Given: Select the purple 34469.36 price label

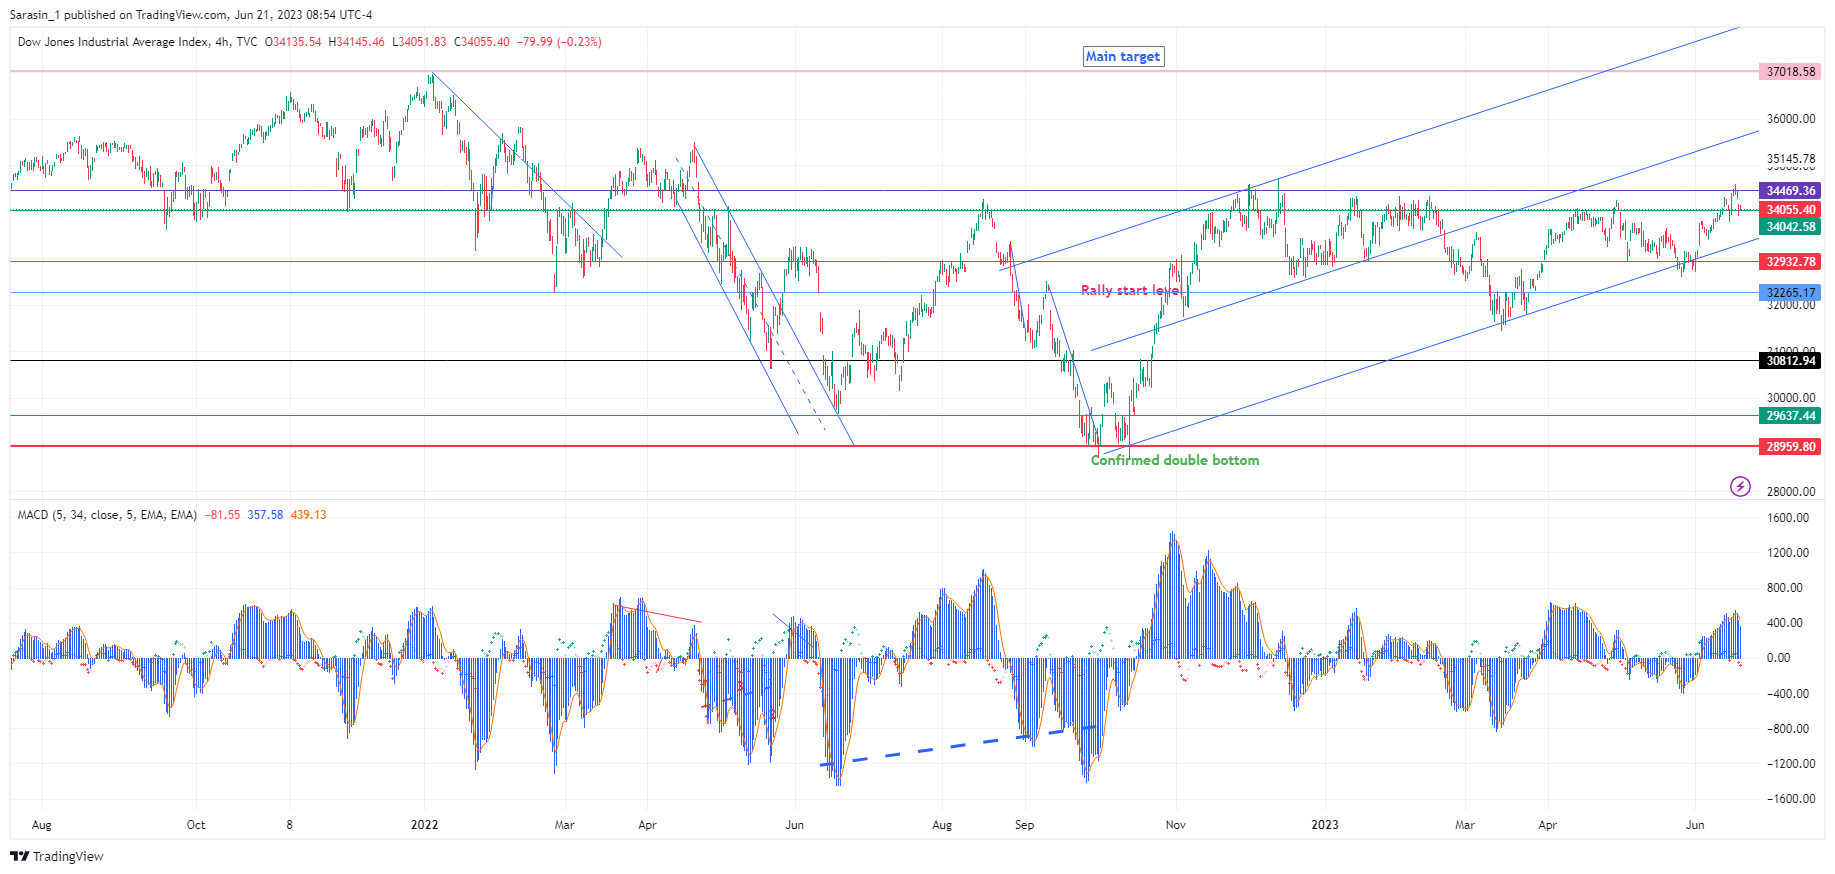Looking at the screenshot, I should click(x=1791, y=191).
